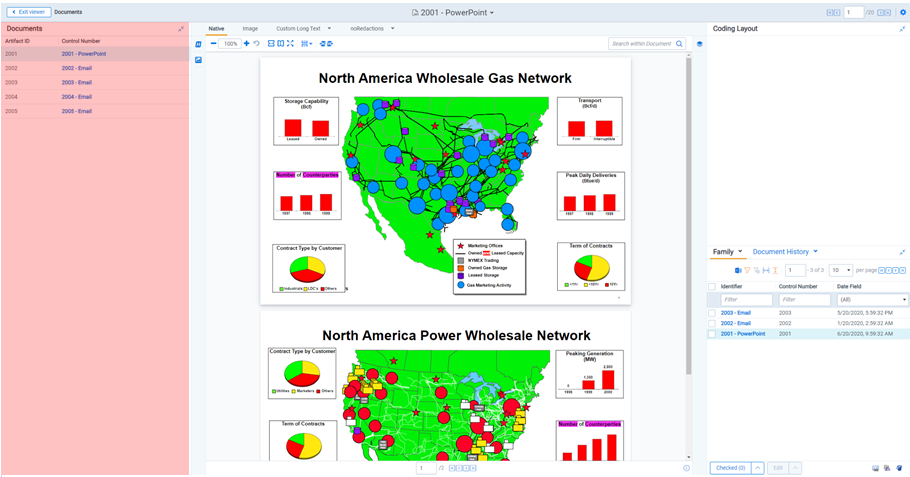
Task: Open 2003 - Email link in Family panel
Action: (x=736, y=313)
